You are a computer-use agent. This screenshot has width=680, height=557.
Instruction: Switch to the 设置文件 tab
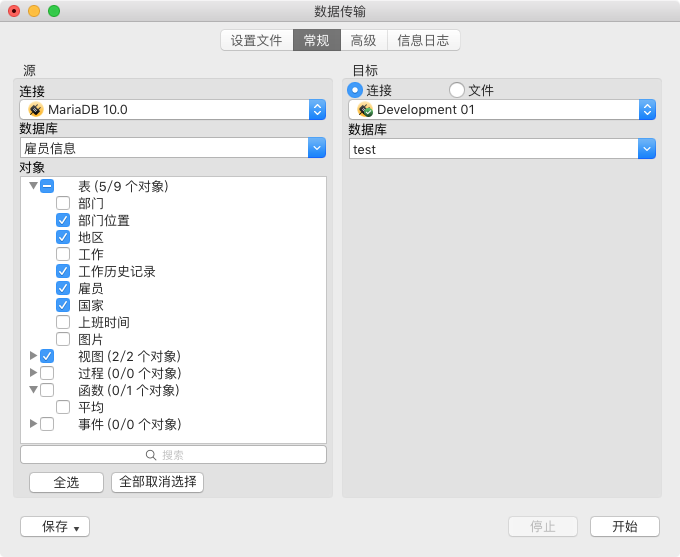pyautogui.click(x=256, y=40)
